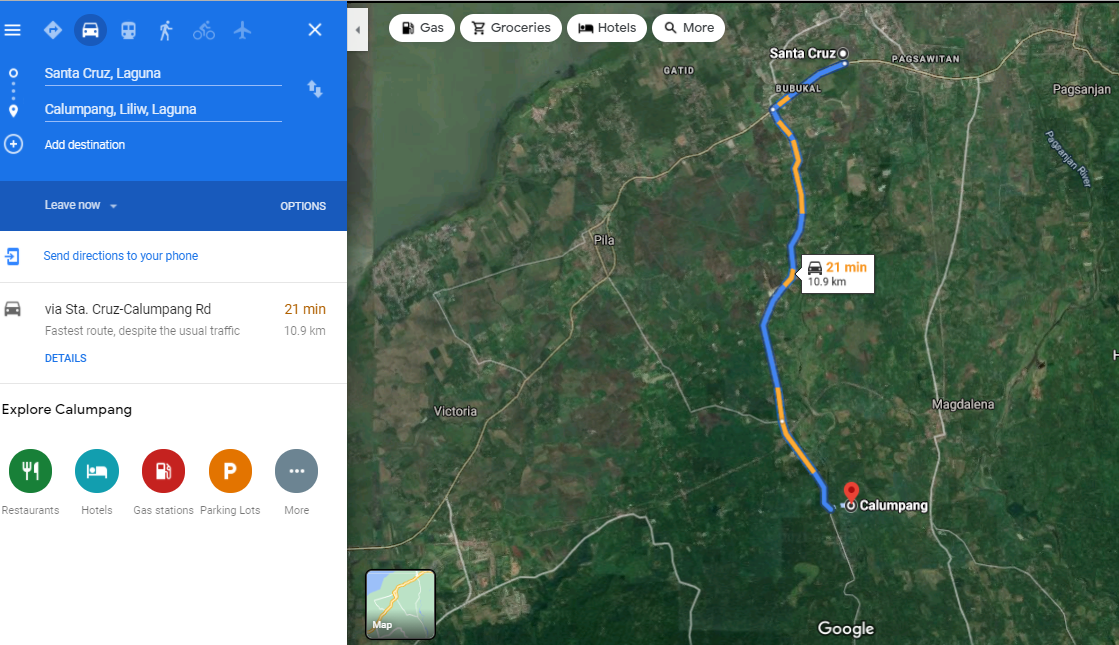Image resolution: width=1119 pixels, height=645 pixels.
Task: Select flights travel mode
Action: point(242,30)
